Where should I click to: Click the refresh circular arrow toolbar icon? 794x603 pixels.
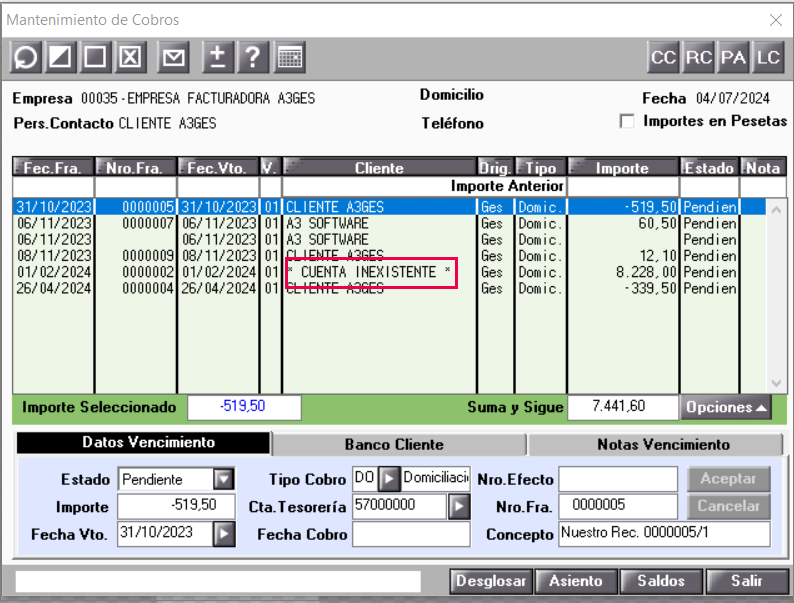(26, 57)
